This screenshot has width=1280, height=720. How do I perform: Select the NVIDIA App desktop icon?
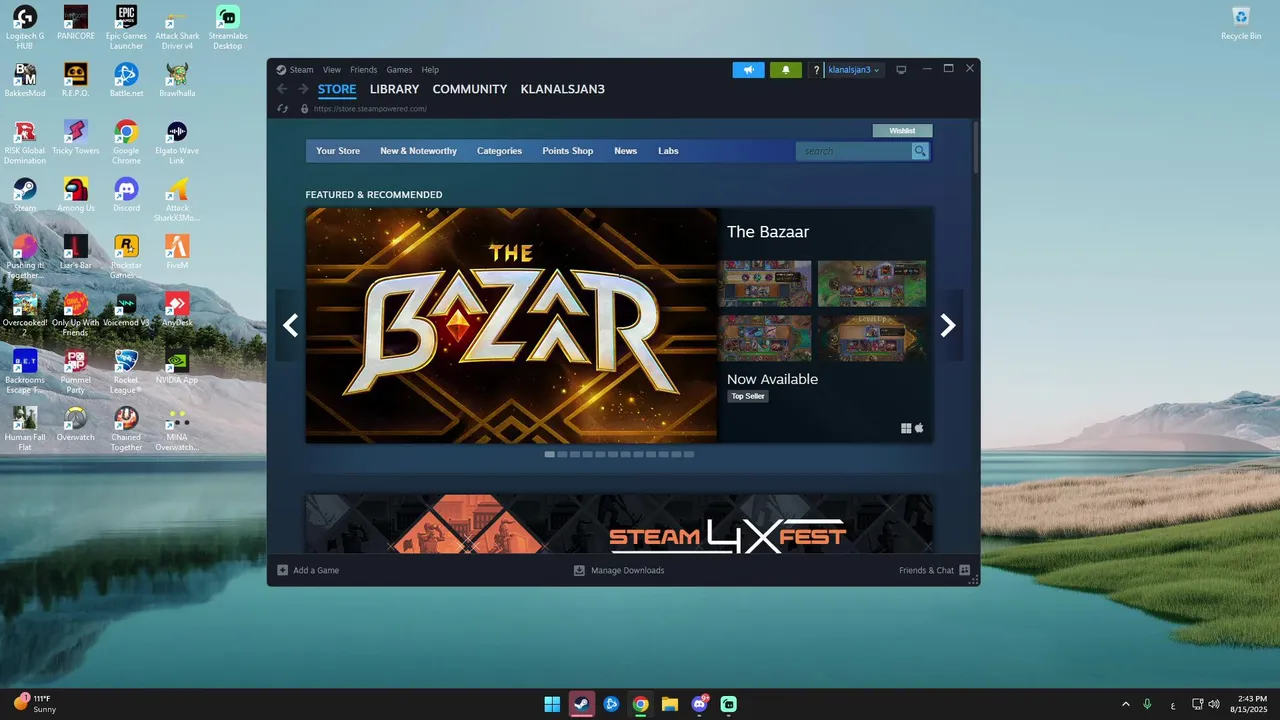tap(177, 366)
